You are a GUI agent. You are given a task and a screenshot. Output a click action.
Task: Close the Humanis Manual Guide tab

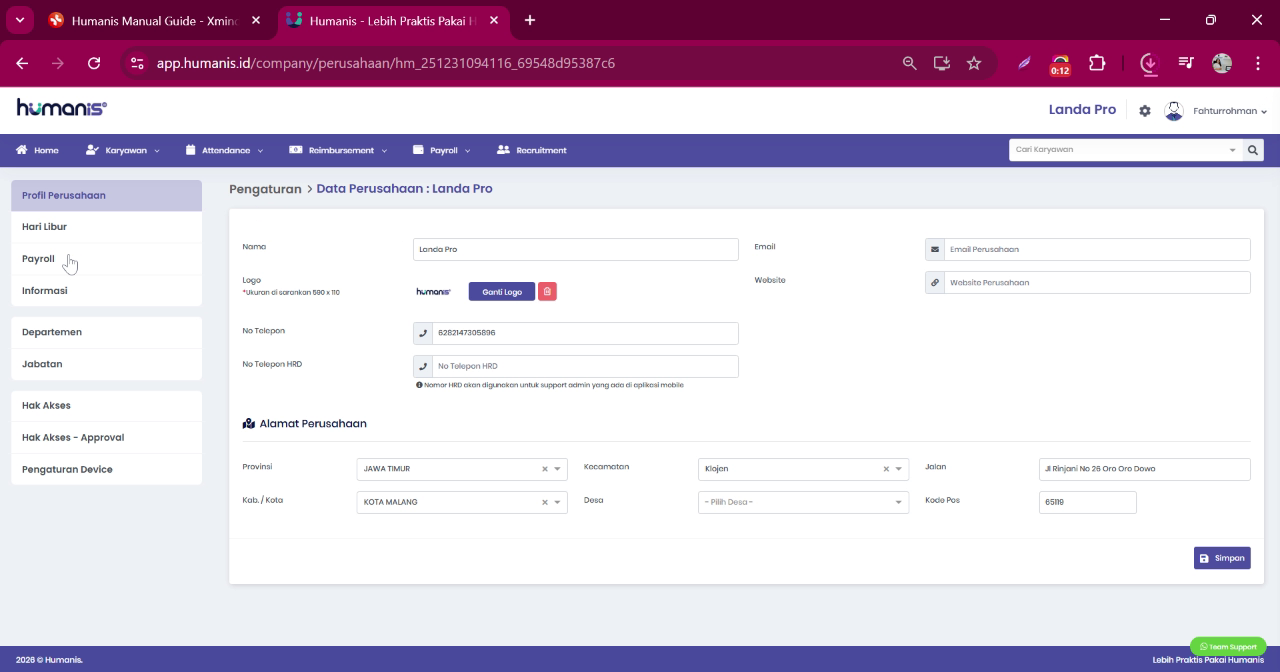(256, 20)
